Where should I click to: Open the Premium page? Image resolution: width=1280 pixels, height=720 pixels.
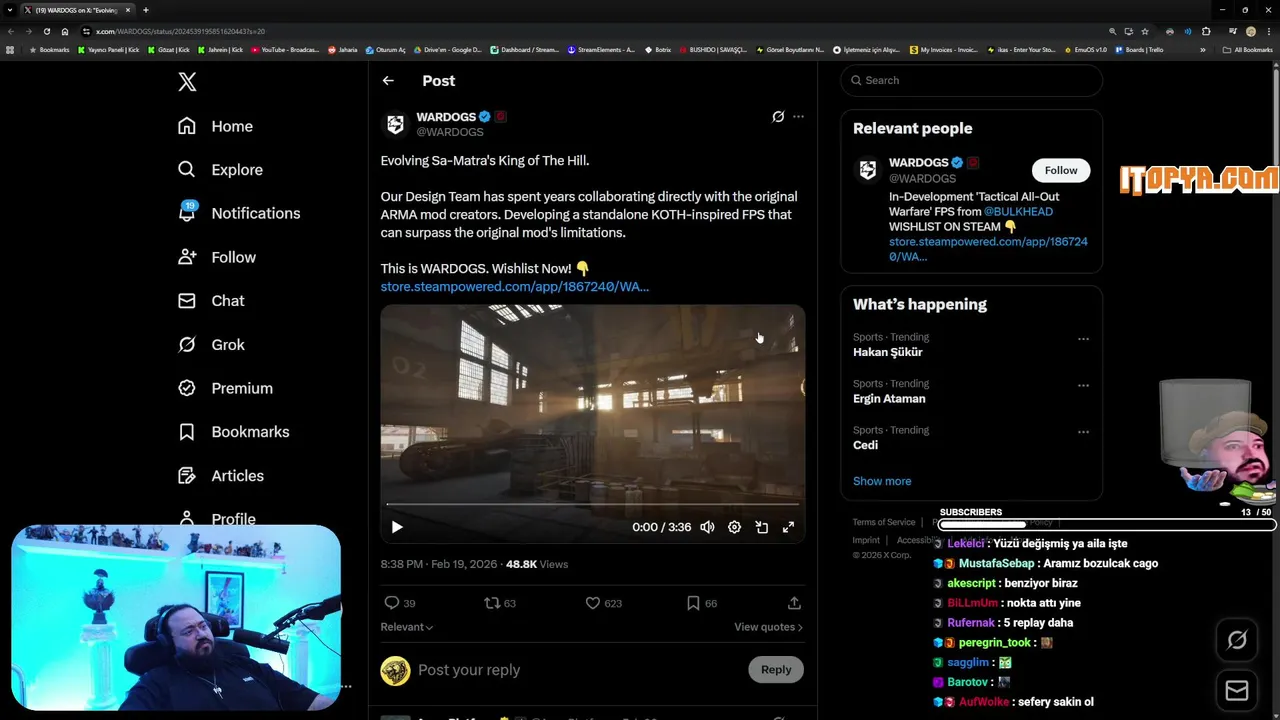pyautogui.click(x=225, y=388)
